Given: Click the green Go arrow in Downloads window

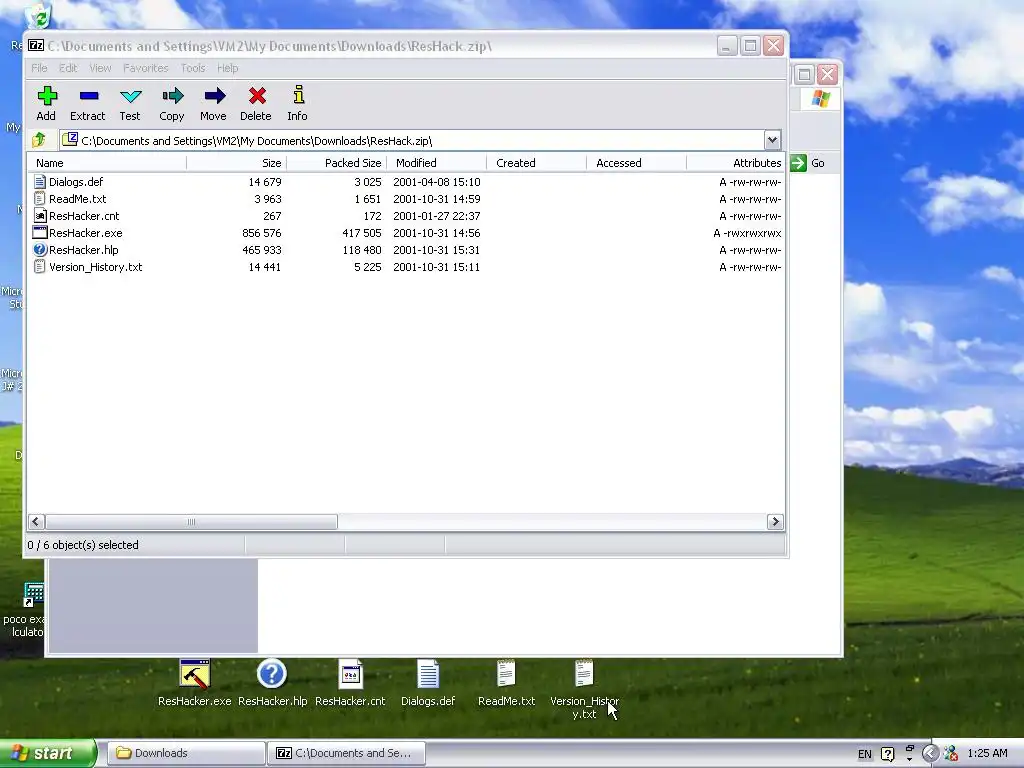Looking at the screenshot, I should (x=798, y=163).
